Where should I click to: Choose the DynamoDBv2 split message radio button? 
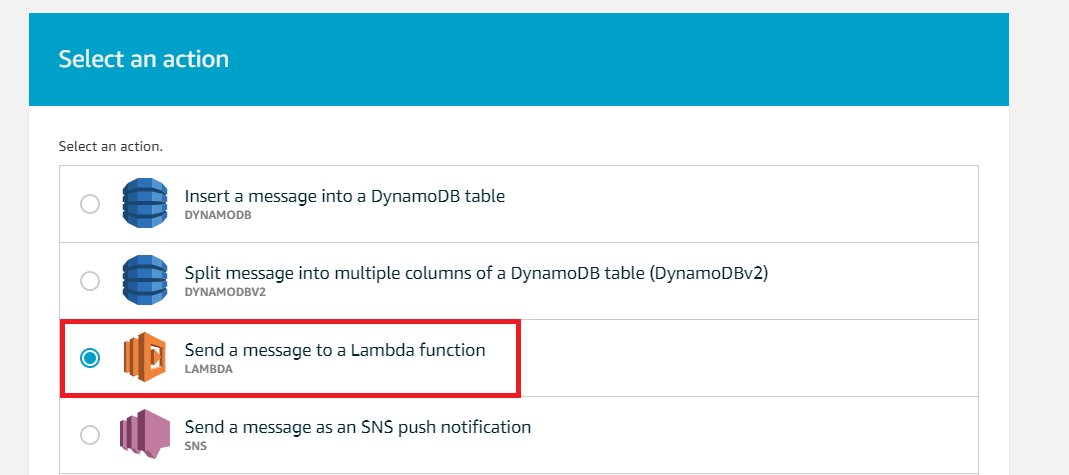tap(90, 281)
